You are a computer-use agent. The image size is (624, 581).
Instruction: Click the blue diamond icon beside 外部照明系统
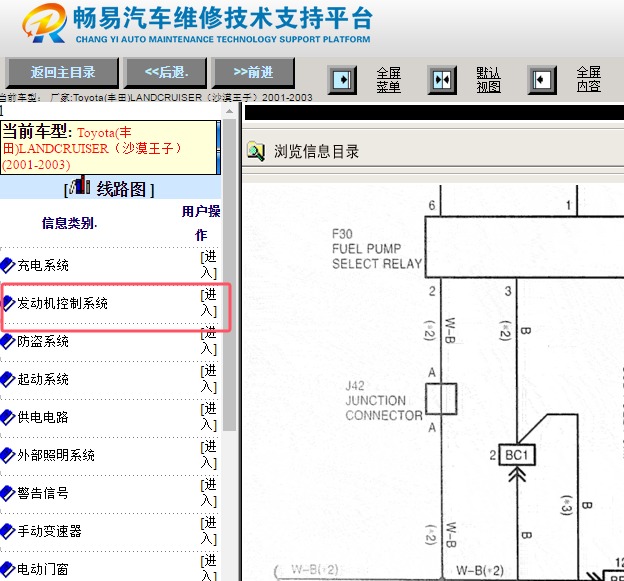tap(8, 455)
